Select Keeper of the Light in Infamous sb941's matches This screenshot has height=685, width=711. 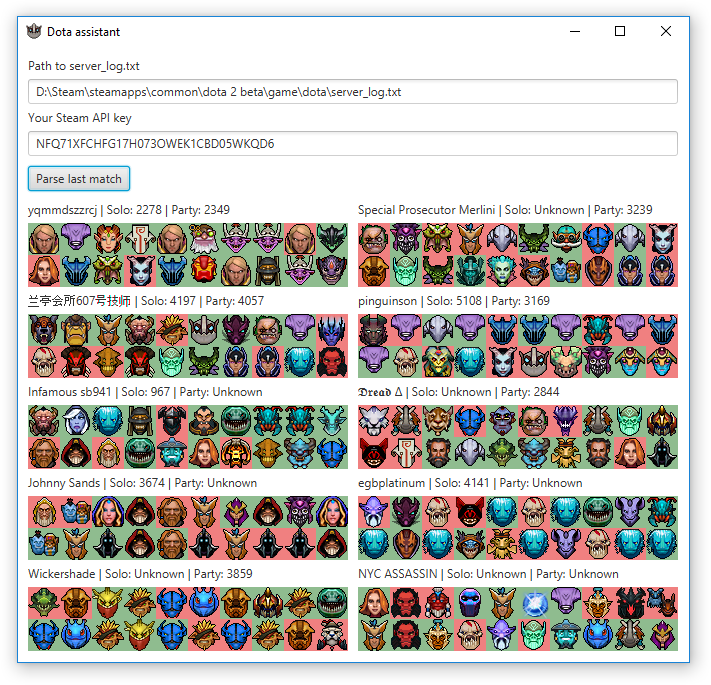click(108, 453)
